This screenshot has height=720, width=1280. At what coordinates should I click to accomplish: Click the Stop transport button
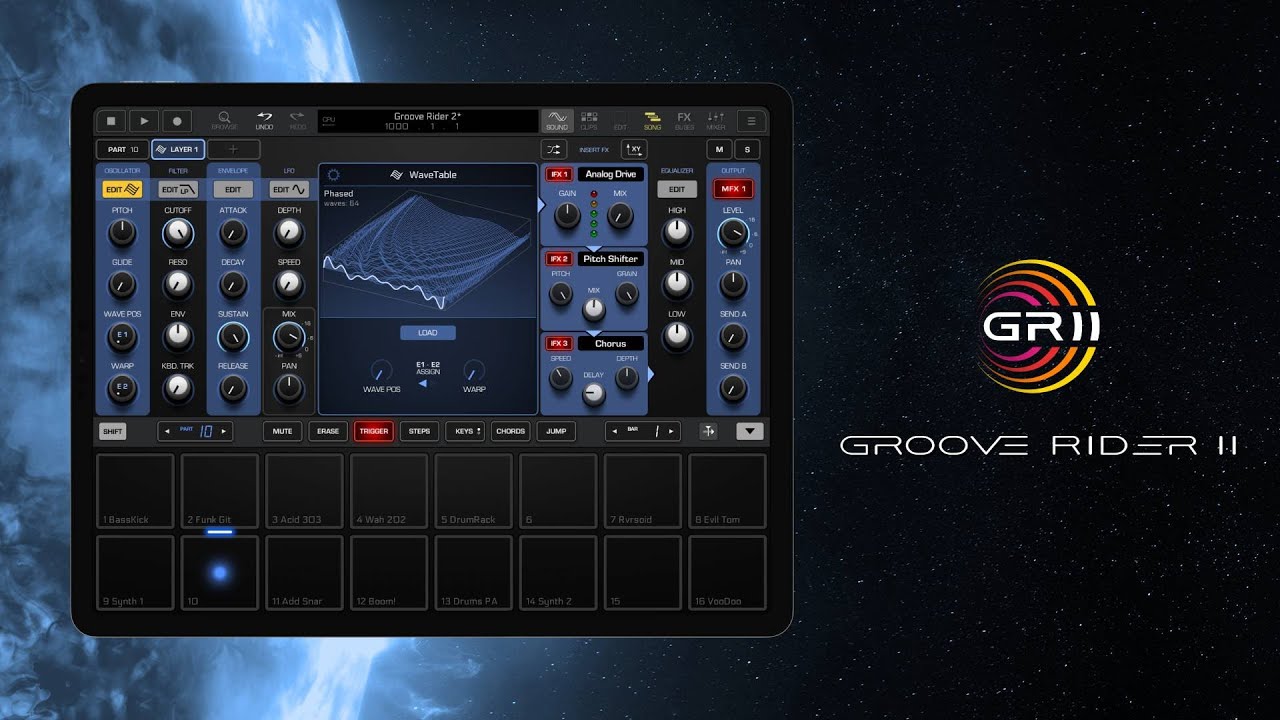[x=111, y=121]
